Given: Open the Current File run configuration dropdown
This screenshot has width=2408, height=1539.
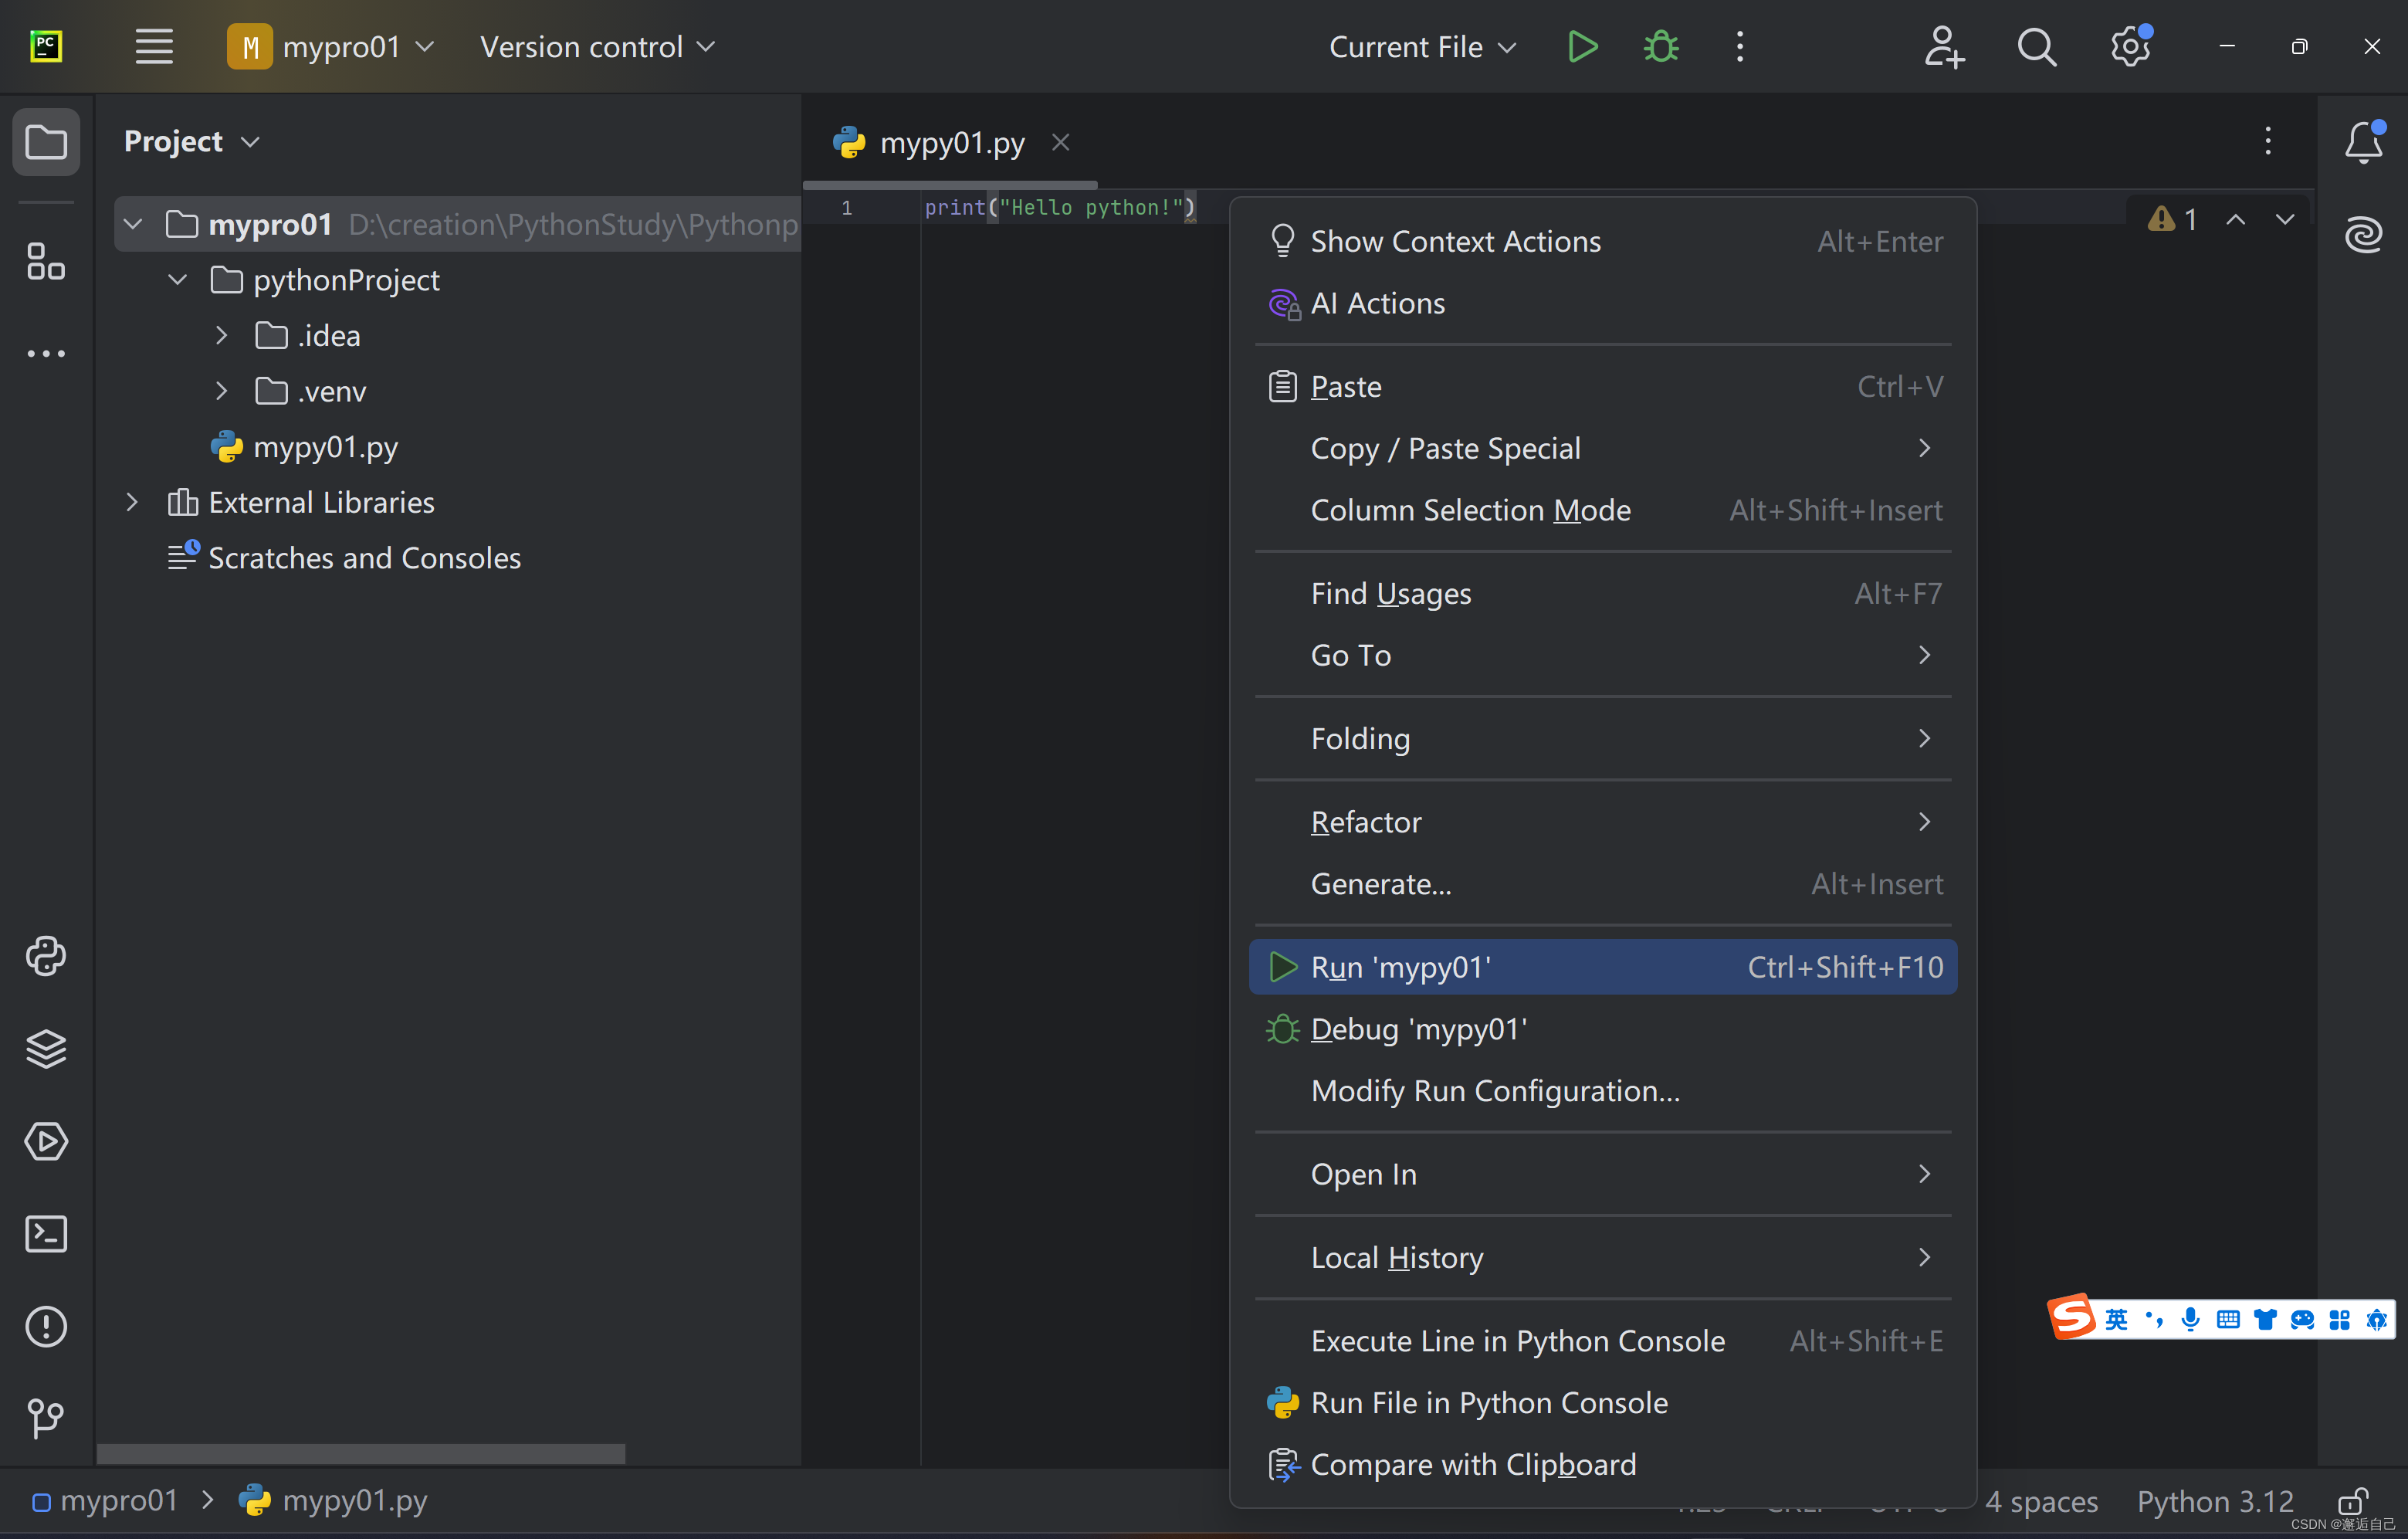Looking at the screenshot, I should point(1421,47).
